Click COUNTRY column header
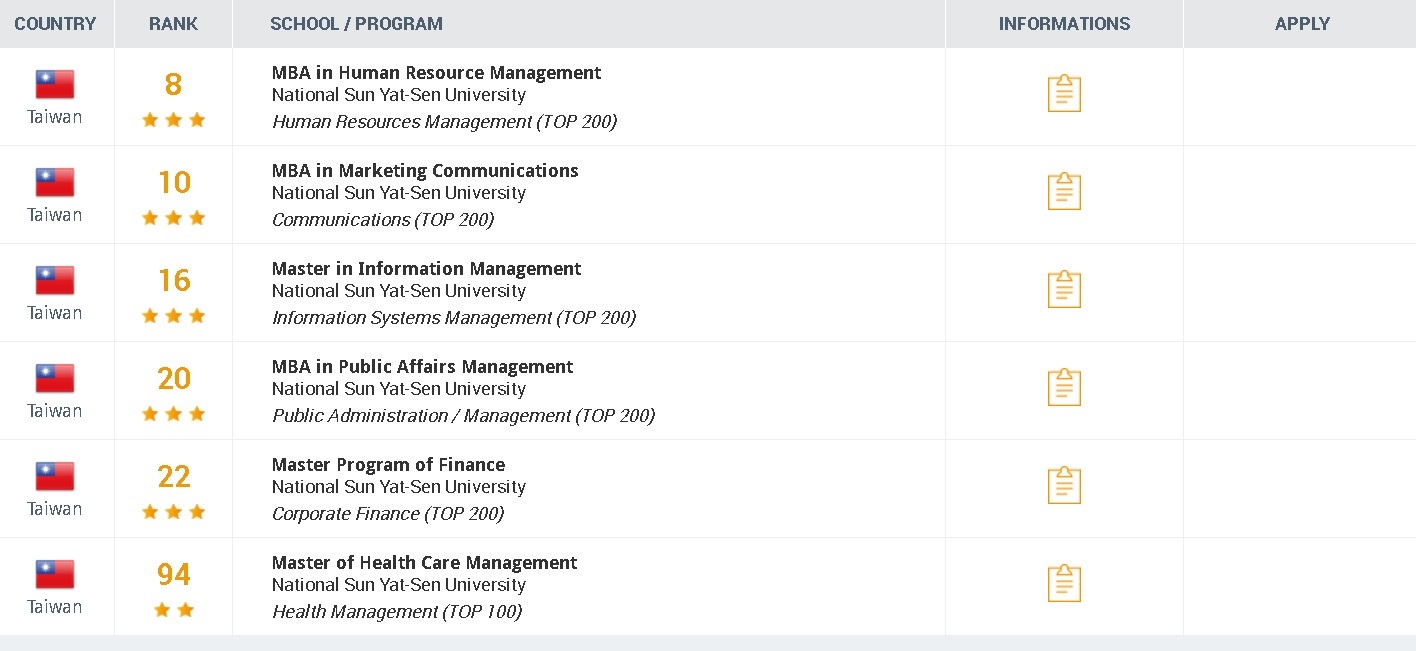1416x651 pixels. [x=55, y=24]
